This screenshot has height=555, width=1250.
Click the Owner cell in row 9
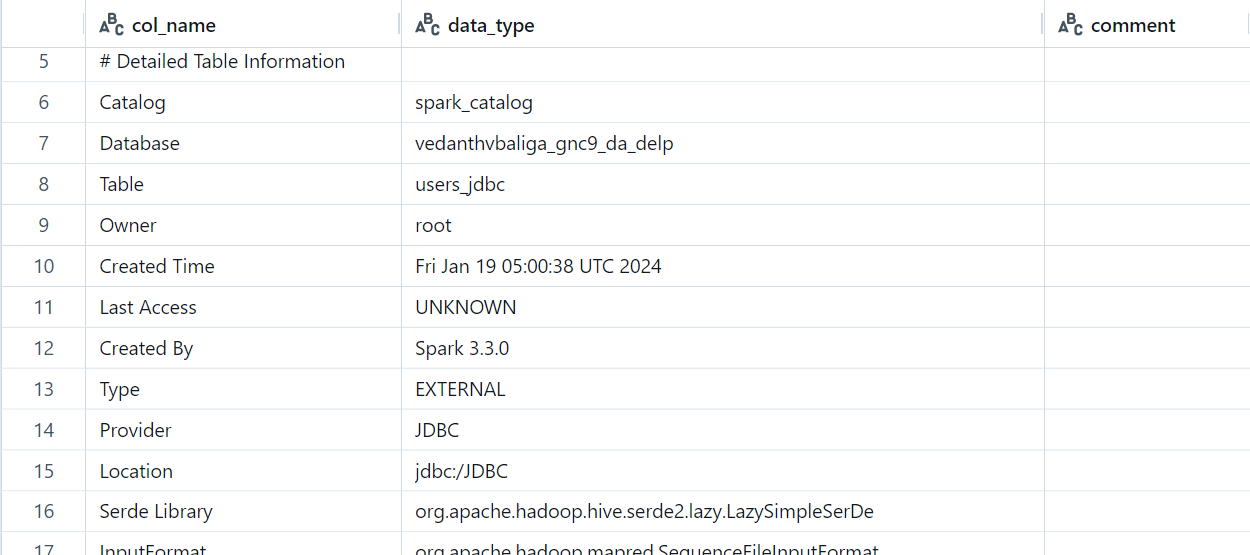tap(244, 225)
